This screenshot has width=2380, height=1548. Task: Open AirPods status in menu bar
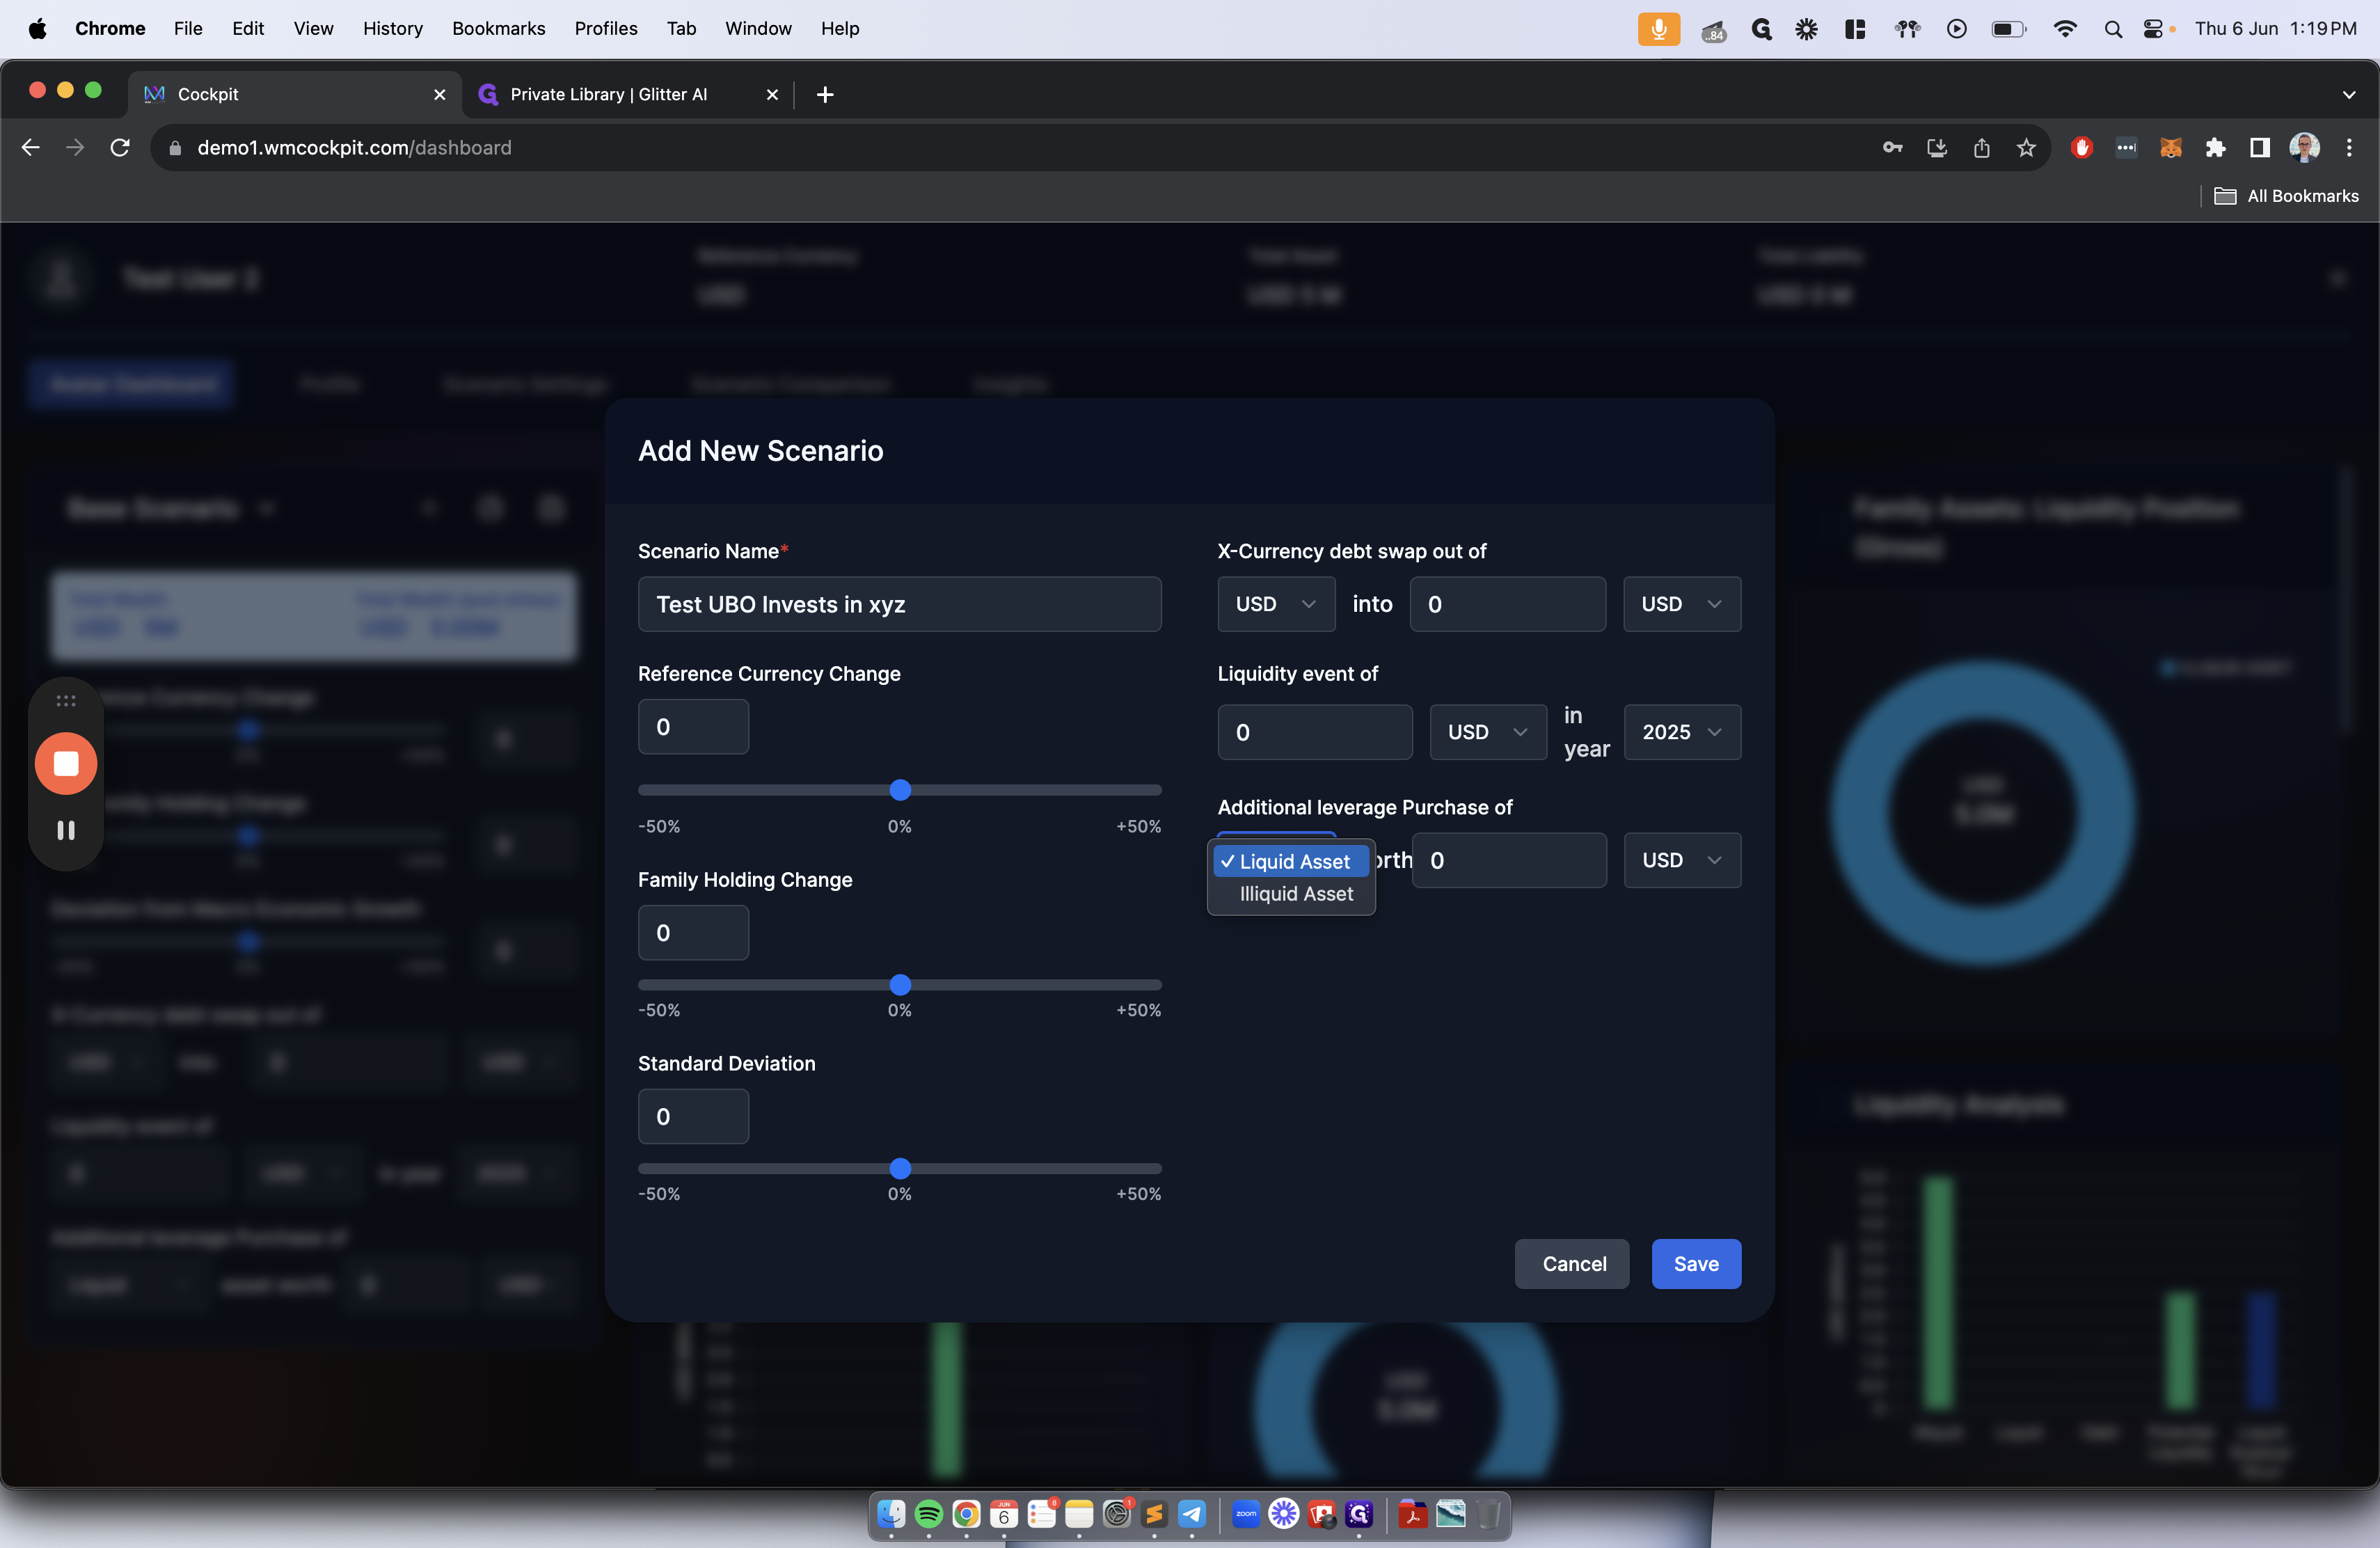coord(1907,29)
